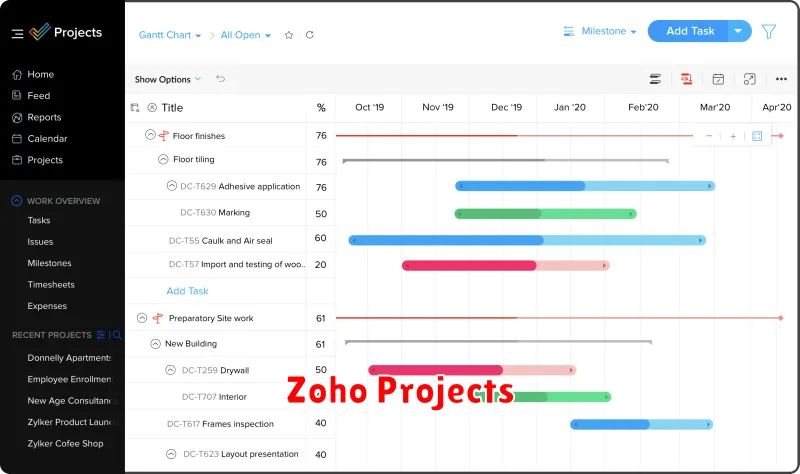Select DC-T55 Caulk and Air seal task
Image resolution: width=800 pixels, height=474 pixels.
tap(220, 241)
